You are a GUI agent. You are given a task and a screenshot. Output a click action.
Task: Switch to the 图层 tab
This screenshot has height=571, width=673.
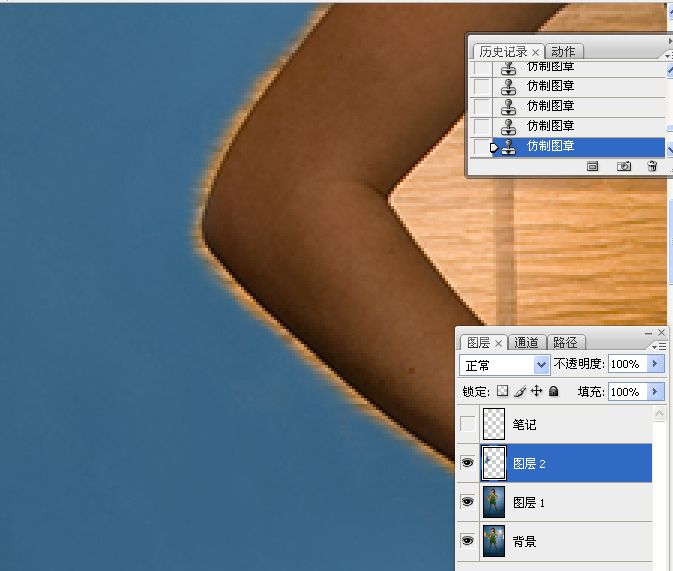(478, 343)
